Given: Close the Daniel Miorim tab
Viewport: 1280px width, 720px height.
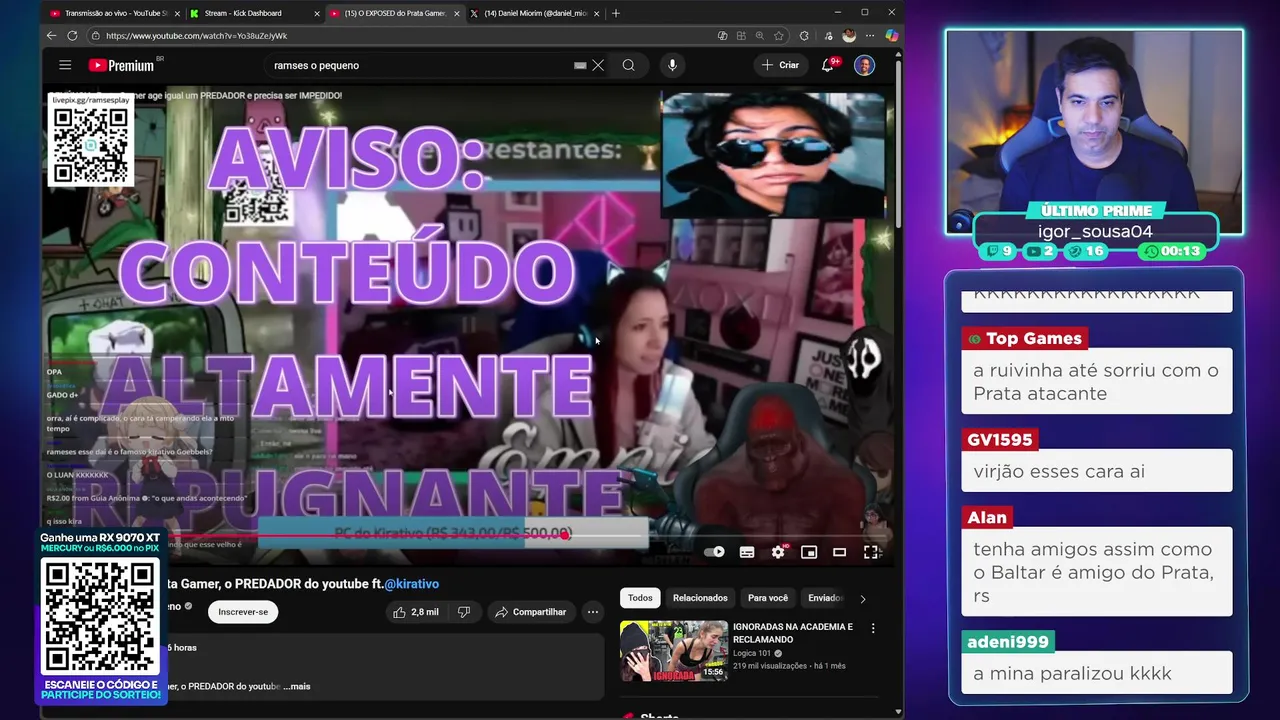Looking at the screenshot, I should 597,13.
